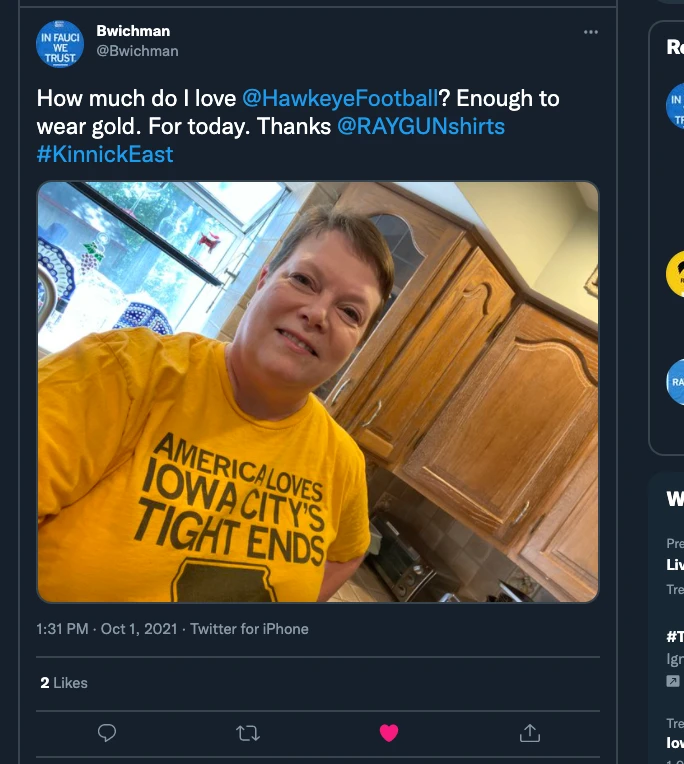Viewport: 684px width, 764px height.
Task: Click the retweet arrows icon
Action: point(248,733)
